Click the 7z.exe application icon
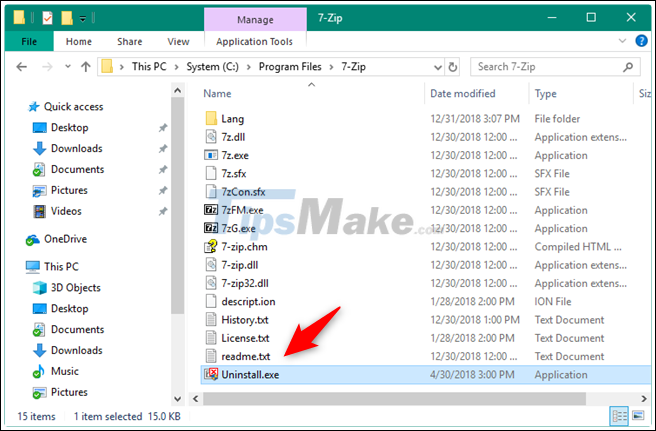656x431 pixels. tap(211, 155)
